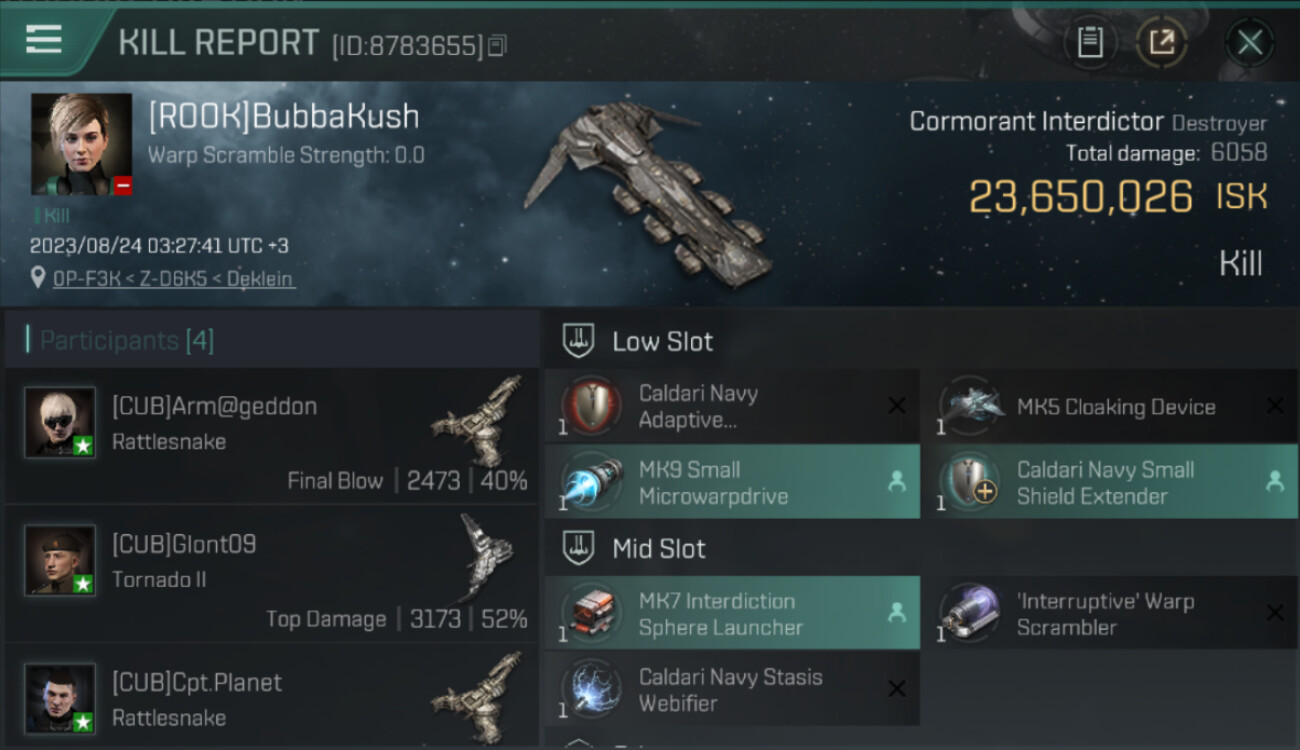
Task: Open the hamburger menu at top left
Action: click(44, 40)
